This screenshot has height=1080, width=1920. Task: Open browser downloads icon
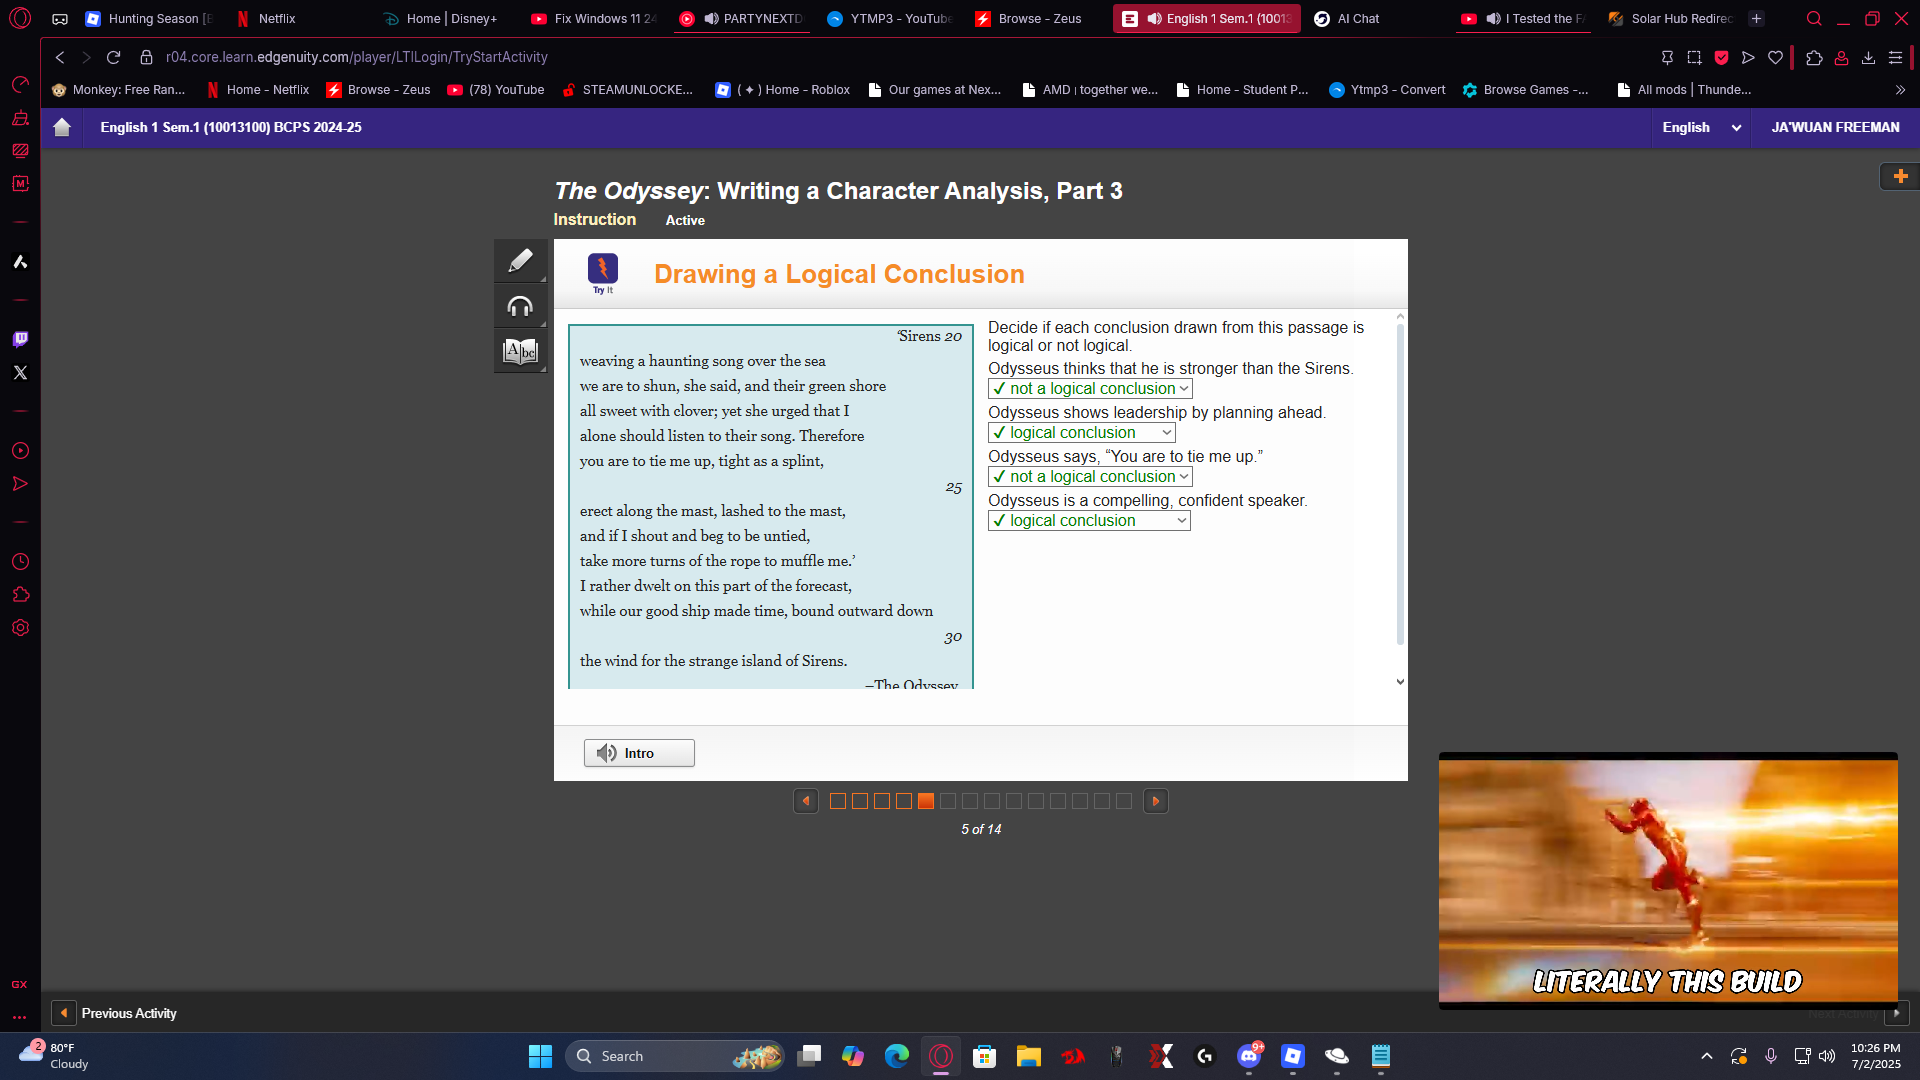click(x=1868, y=58)
